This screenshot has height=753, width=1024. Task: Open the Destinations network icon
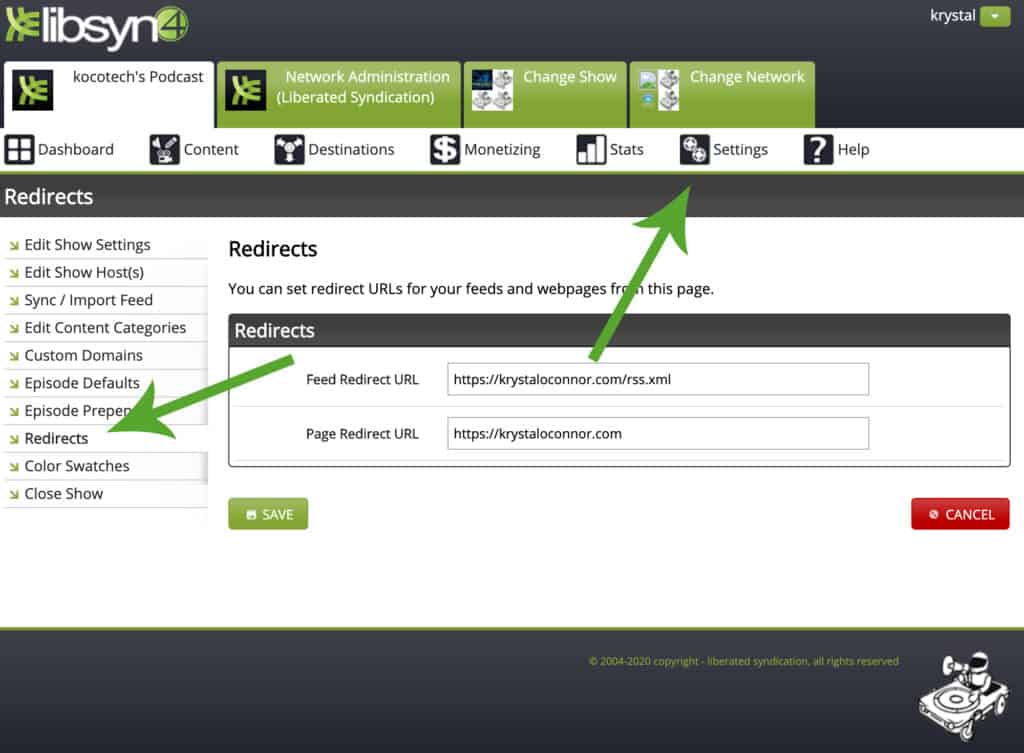(x=289, y=150)
